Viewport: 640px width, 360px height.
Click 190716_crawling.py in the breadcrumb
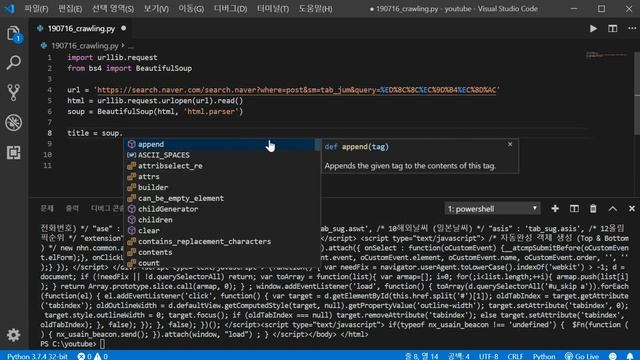pyautogui.click(x=84, y=46)
